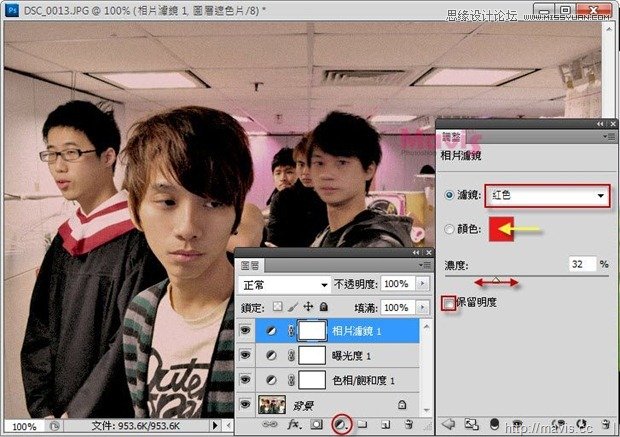The height and width of the screenshot is (437, 620).
Task: Click mask link chain on 曝光度 1 layer
Action: point(291,356)
